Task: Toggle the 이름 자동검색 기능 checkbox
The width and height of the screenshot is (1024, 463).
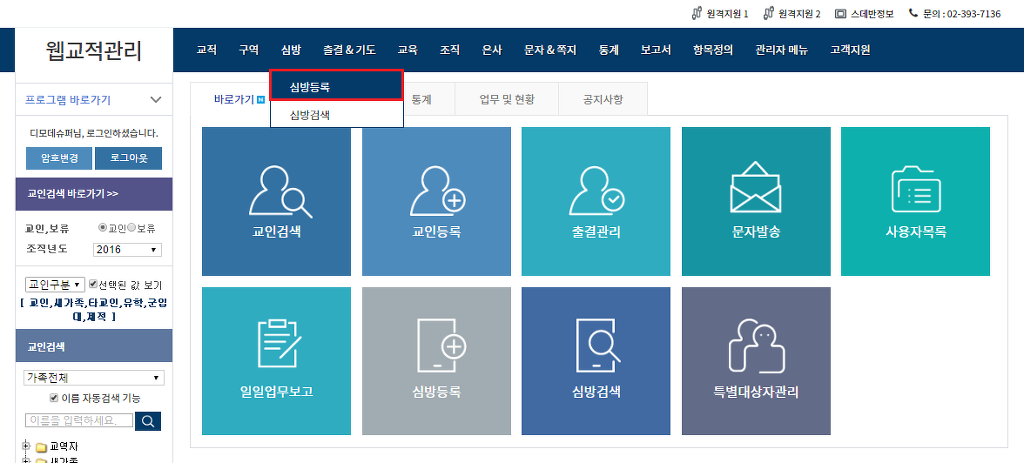Action: (54, 398)
